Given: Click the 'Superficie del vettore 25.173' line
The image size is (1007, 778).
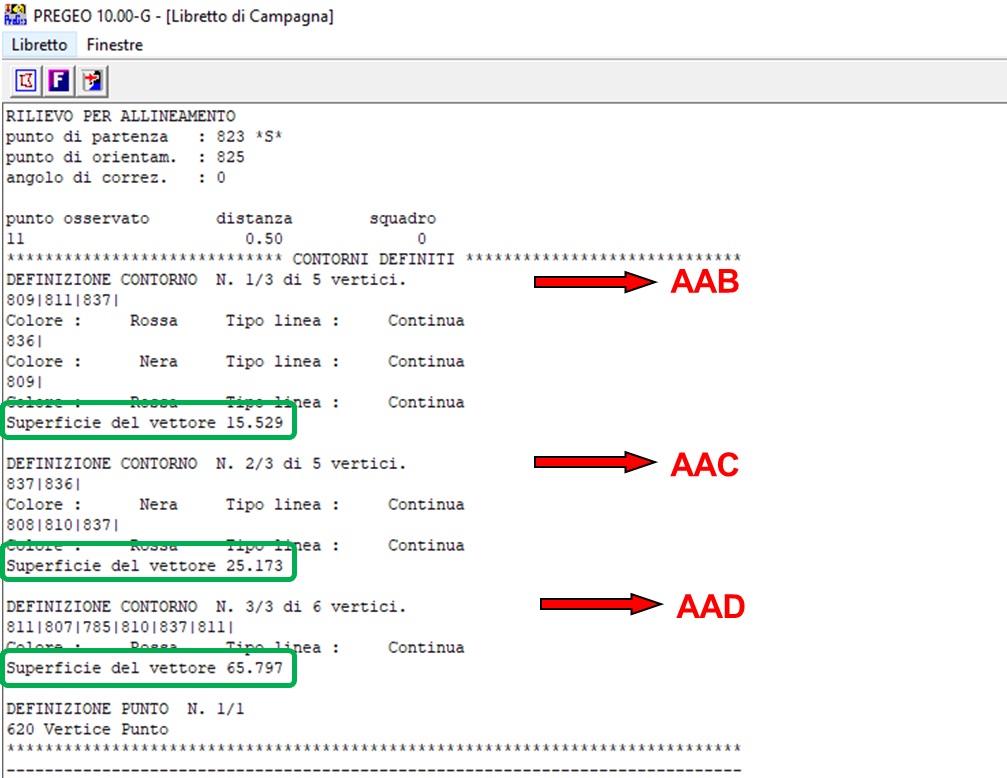Looking at the screenshot, I should click(x=150, y=566).
